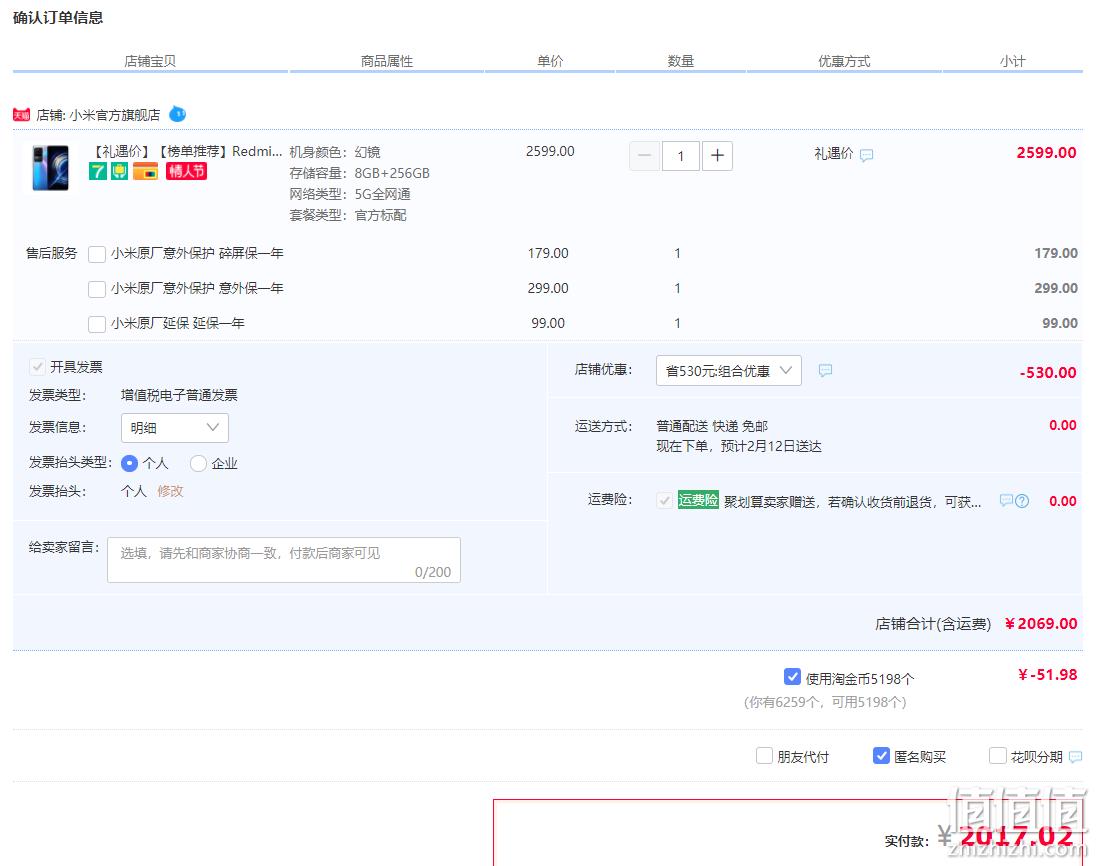
Task: Enable 朋友代付 option
Action: (764, 755)
